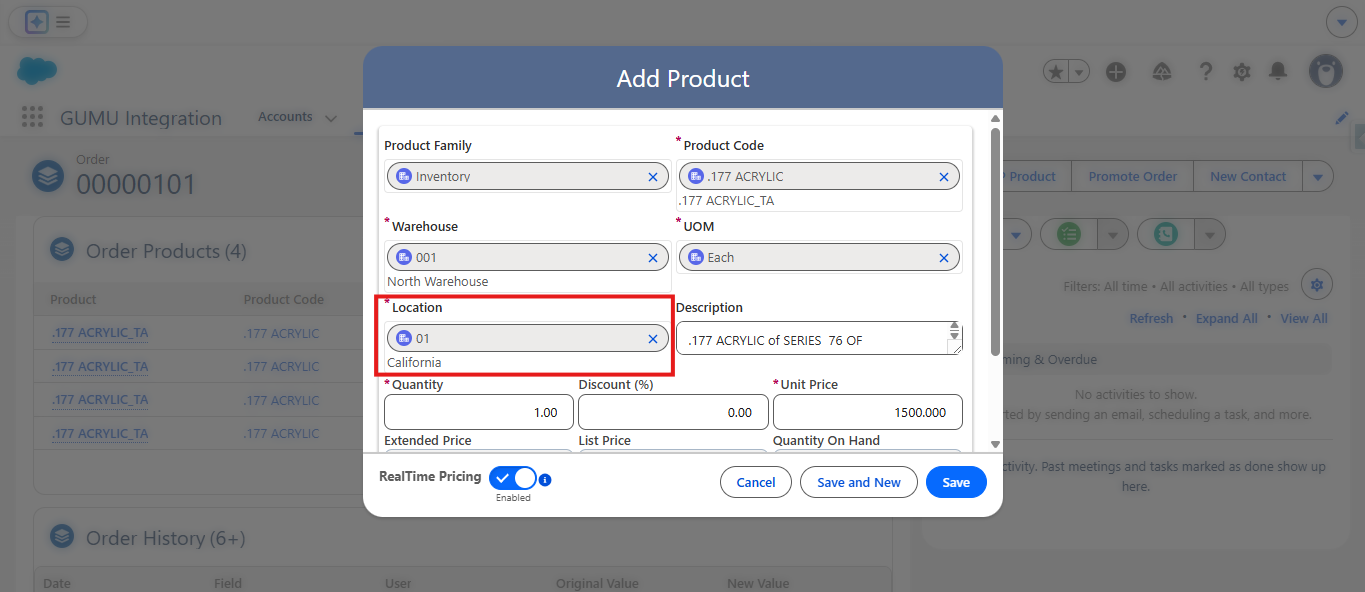The height and width of the screenshot is (592, 1365).
Task: Open the notifications bell
Action: [x=1278, y=72]
